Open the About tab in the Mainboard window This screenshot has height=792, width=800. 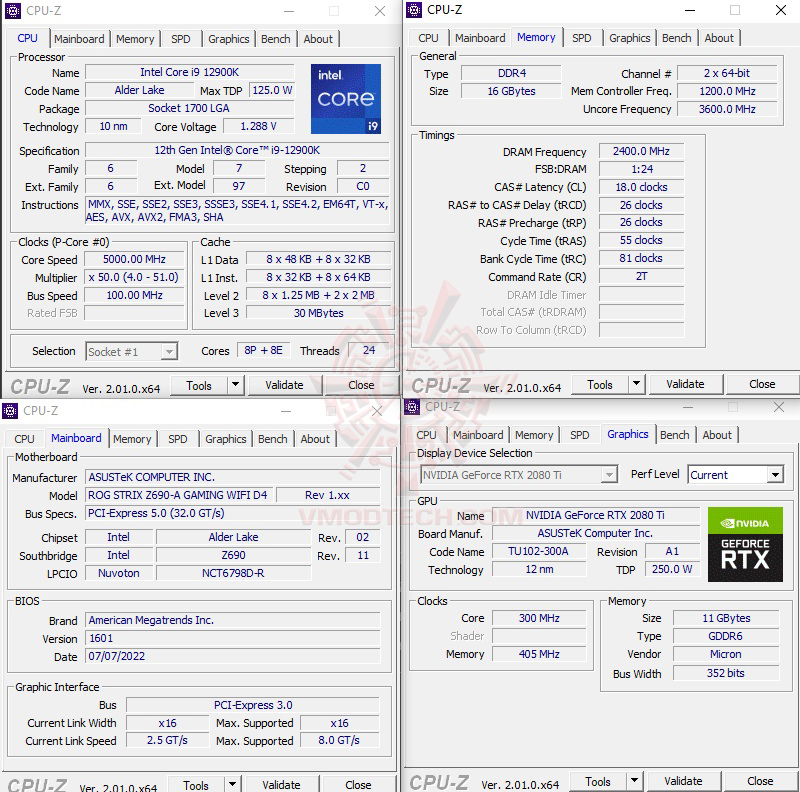pyautogui.click(x=316, y=439)
